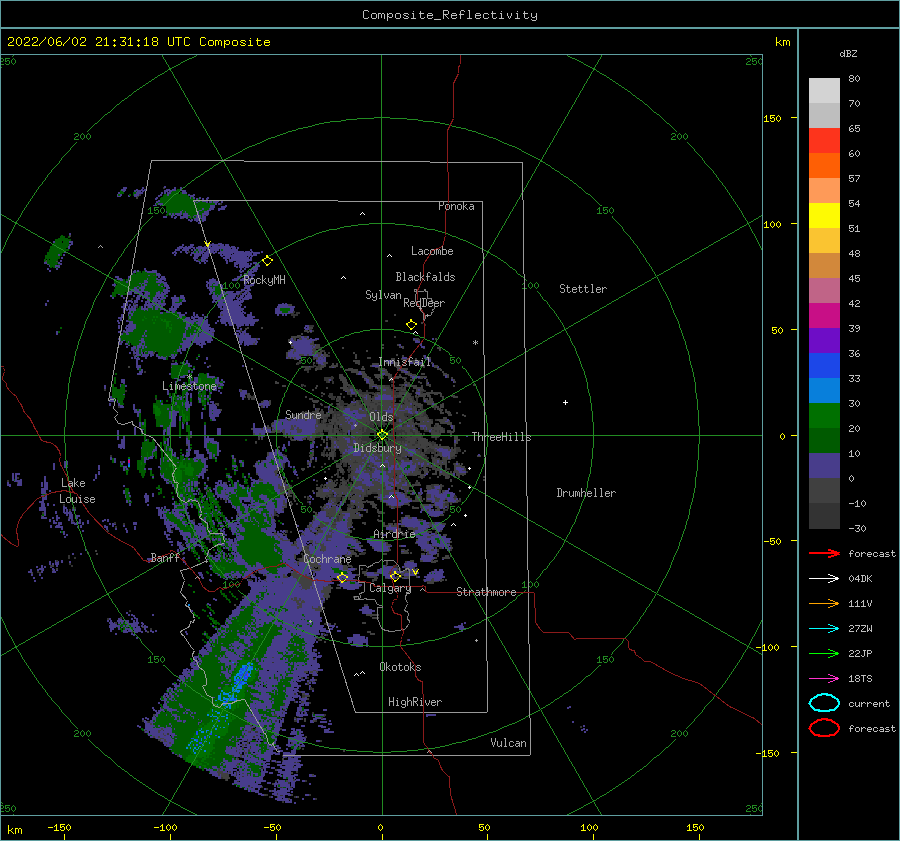
Task: Click the Okotoks city label
Action: 400,667
